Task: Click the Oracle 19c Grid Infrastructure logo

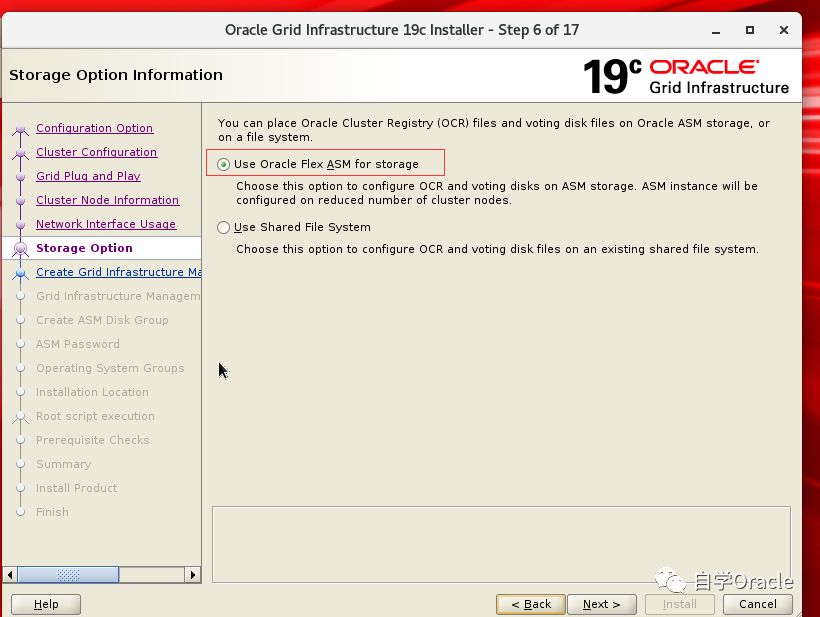Action: (x=686, y=76)
